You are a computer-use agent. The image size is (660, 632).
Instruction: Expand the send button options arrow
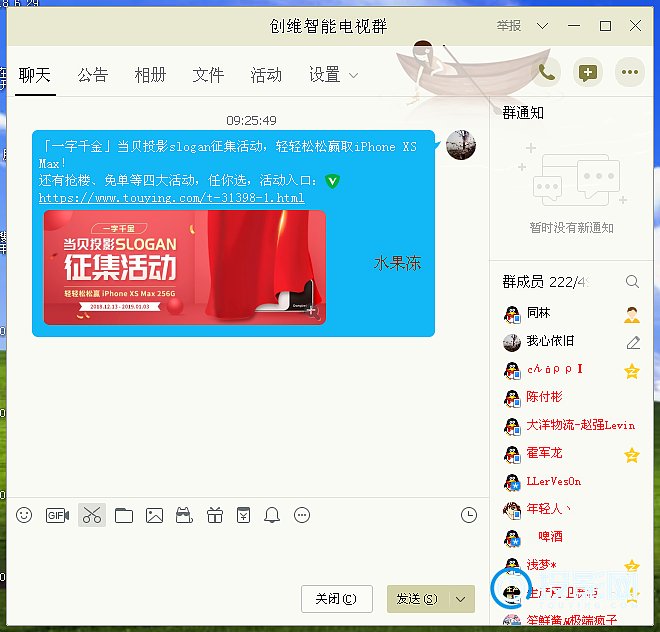pyautogui.click(x=461, y=599)
